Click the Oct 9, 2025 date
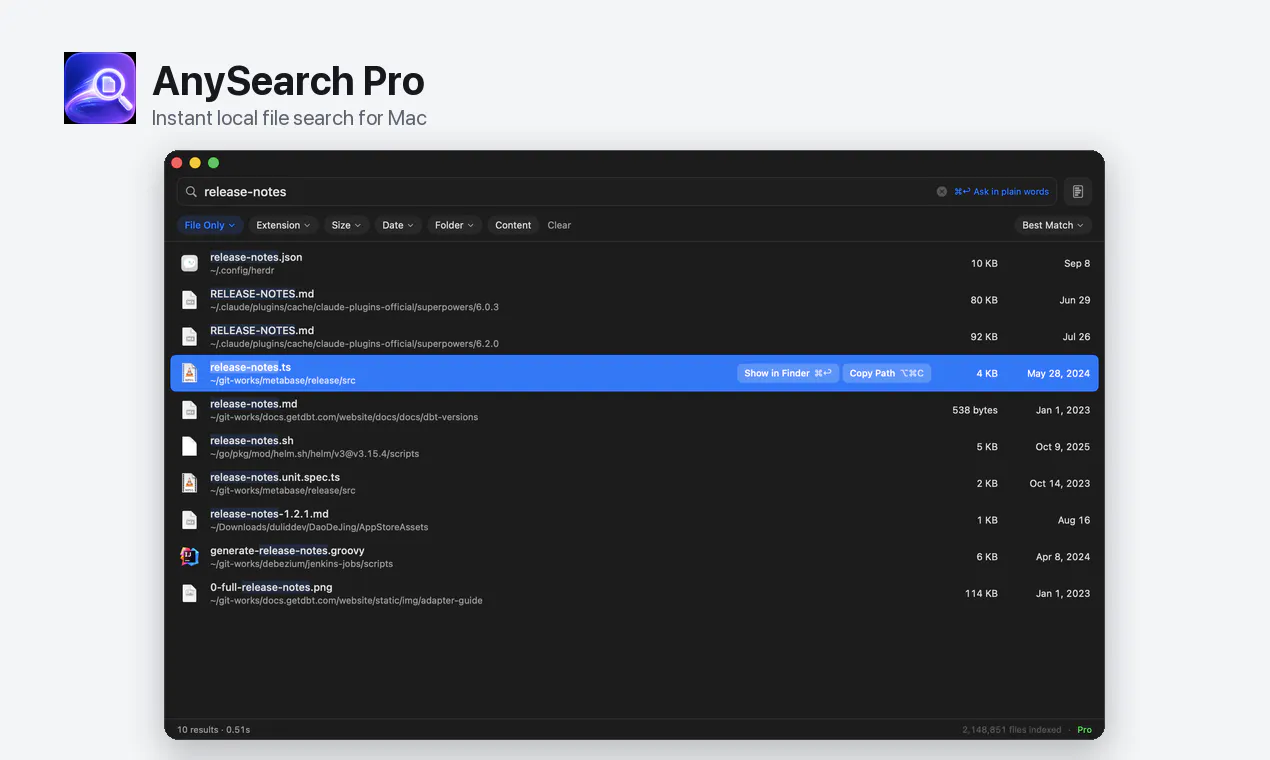 click(x=1063, y=447)
